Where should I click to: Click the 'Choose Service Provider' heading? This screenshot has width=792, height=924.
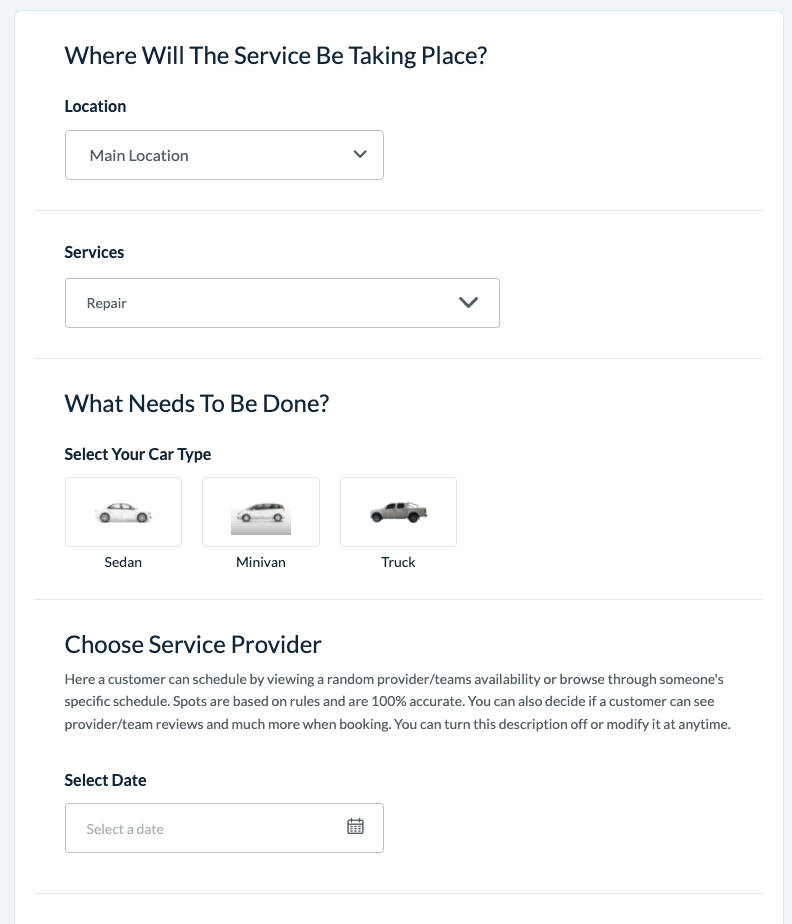point(193,643)
